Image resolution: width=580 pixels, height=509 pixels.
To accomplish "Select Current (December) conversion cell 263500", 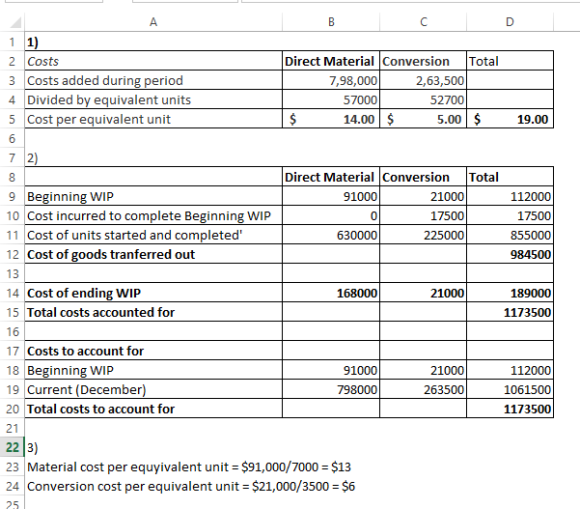I will click(x=423, y=390).
